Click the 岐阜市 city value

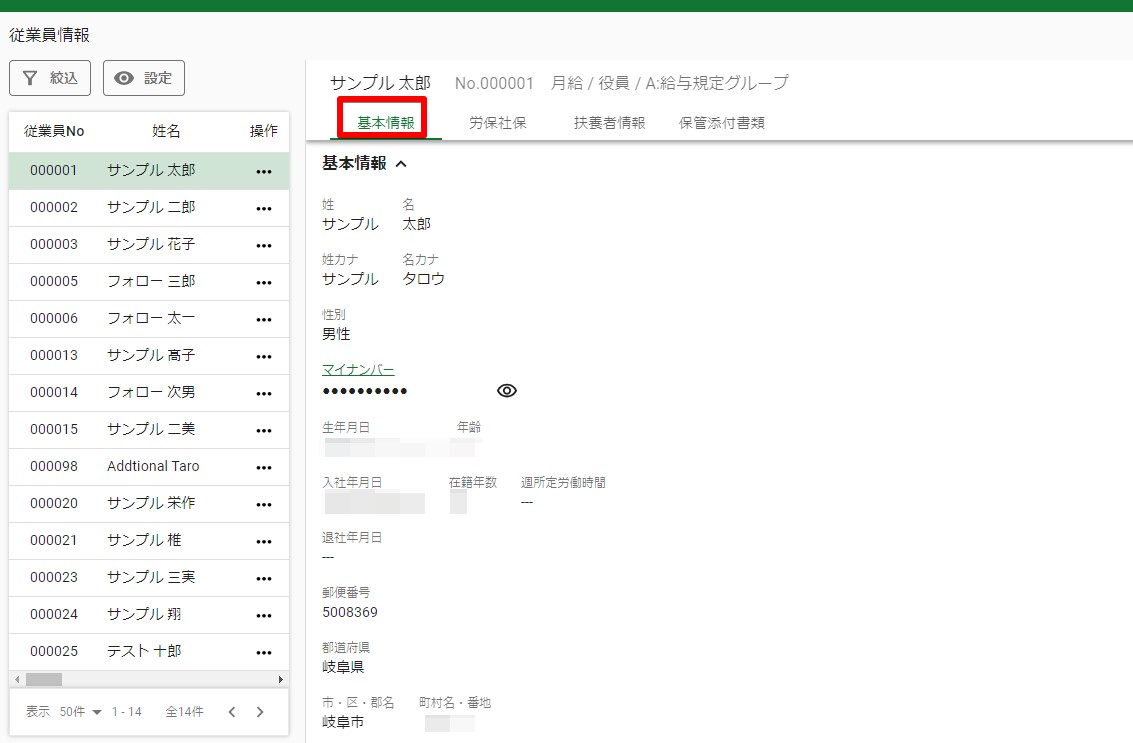click(343, 721)
